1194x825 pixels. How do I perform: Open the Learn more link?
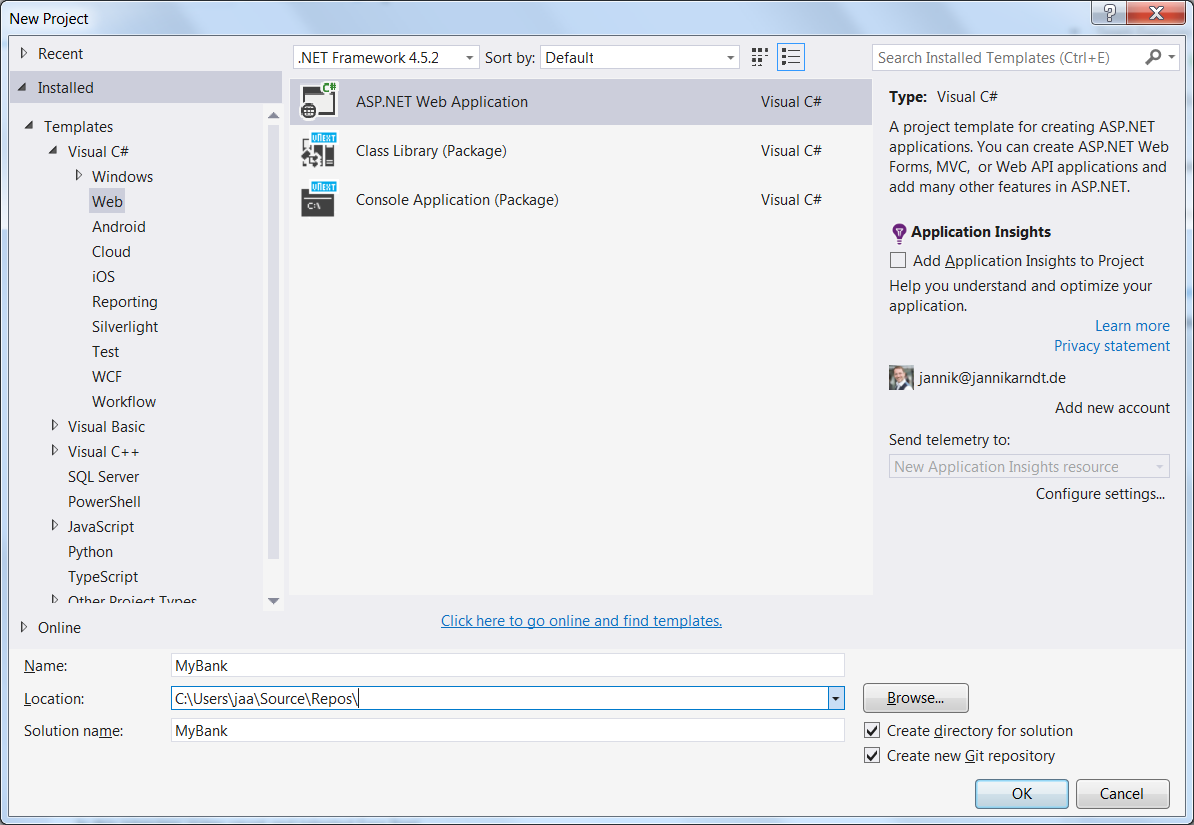tap(1132, 325)
